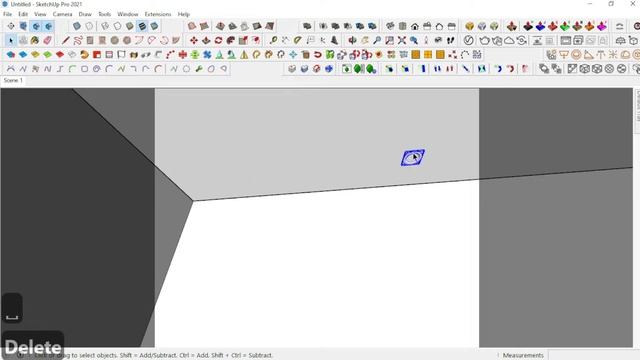
Task: Switch to Wireframe face style
Action: tap(105, 27)
